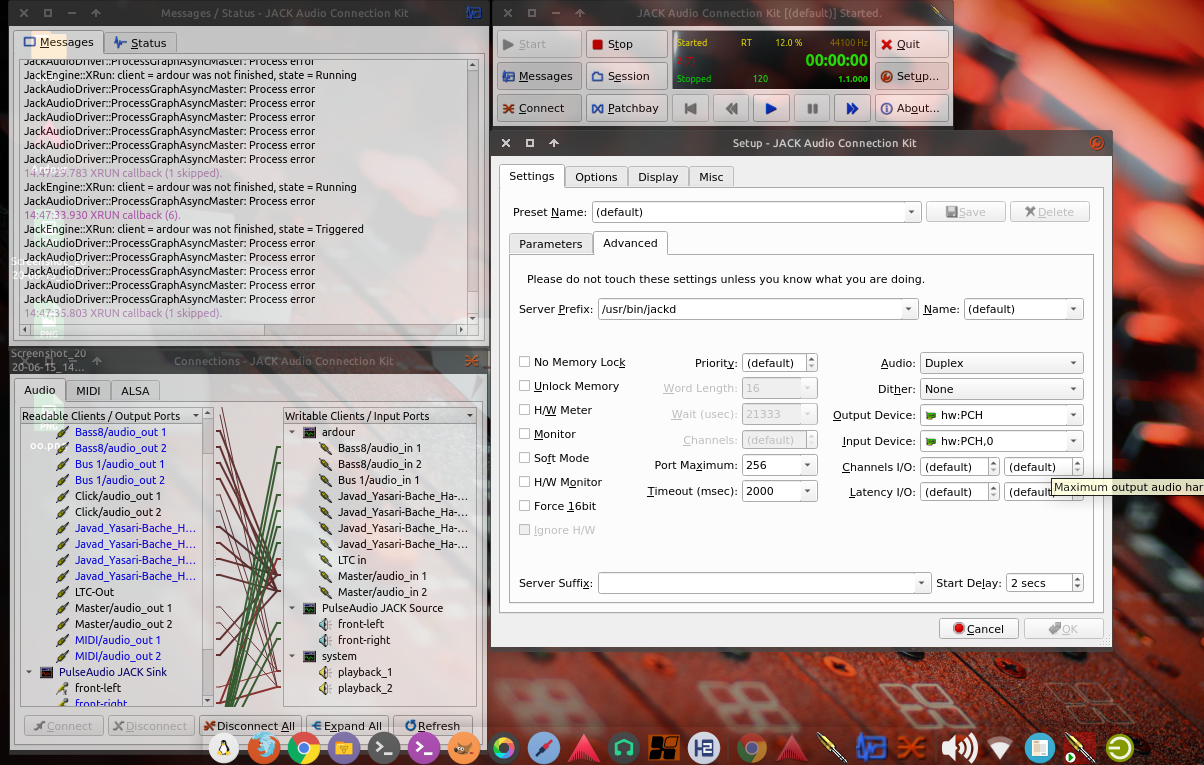Click the Server Suffix input field
The width and height of the screenshot is (1204, 765).
coord(757,583)
